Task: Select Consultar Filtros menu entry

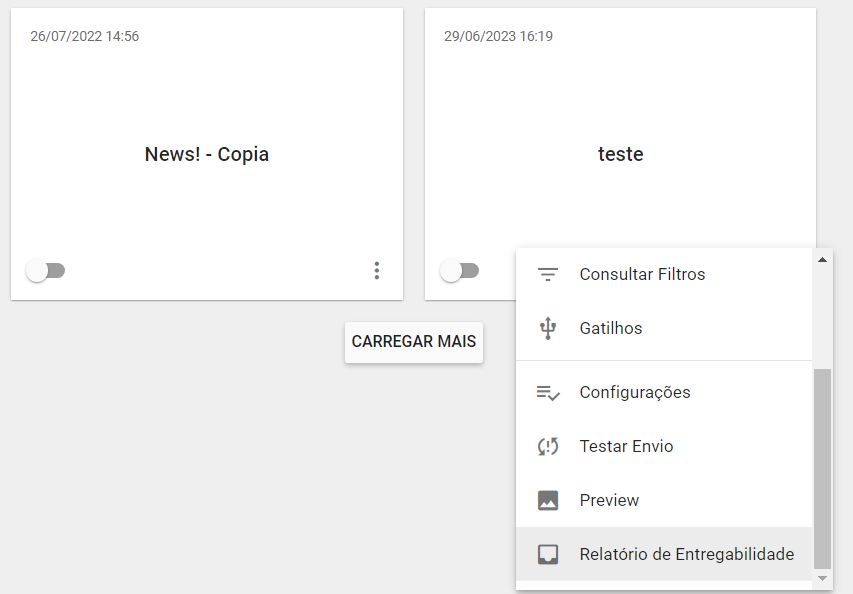Action: [x=642, y=274]
